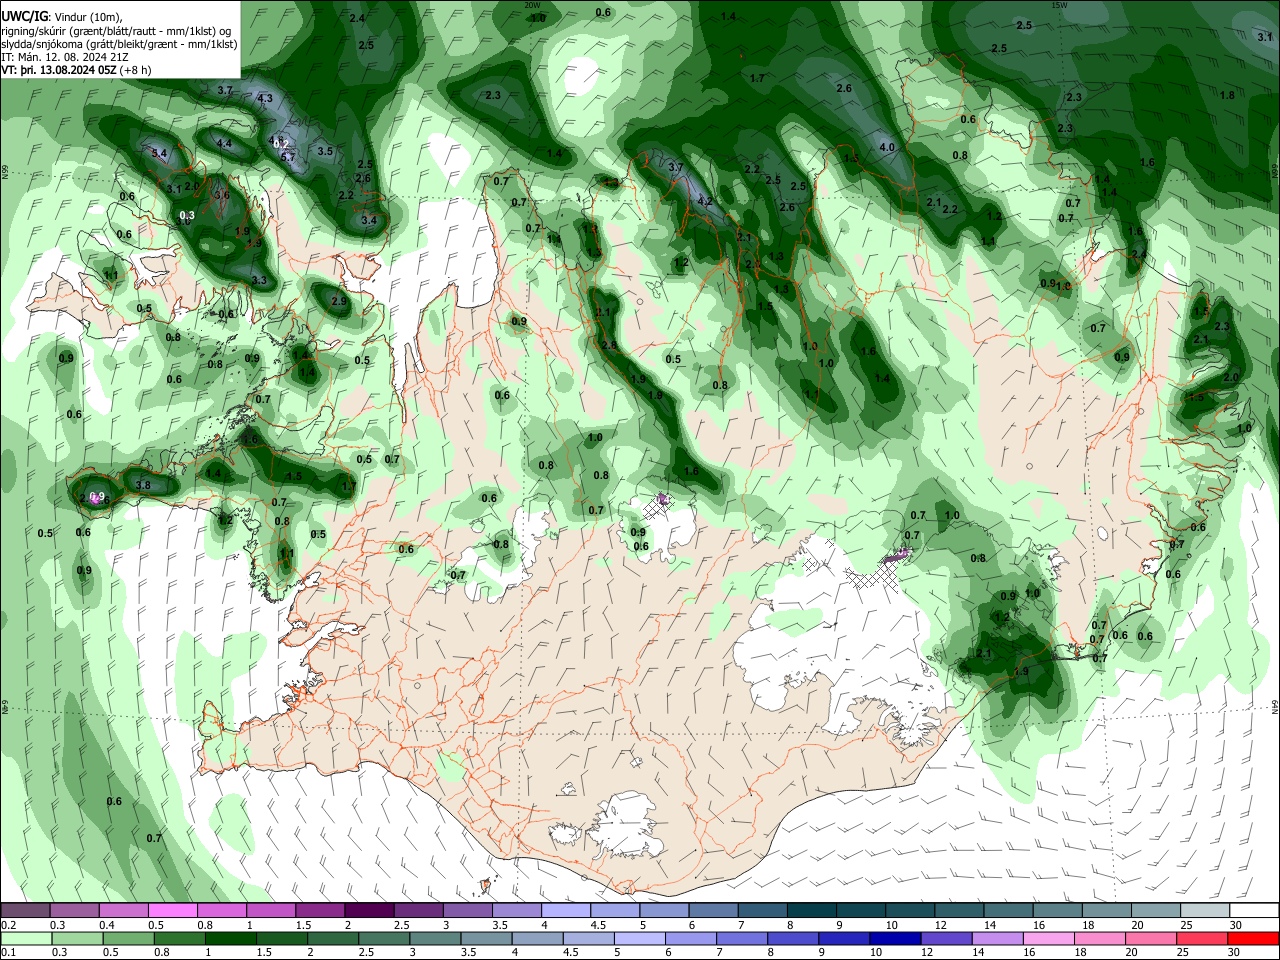Click the 4.2 precipitation value on the map

coord(705,201)
